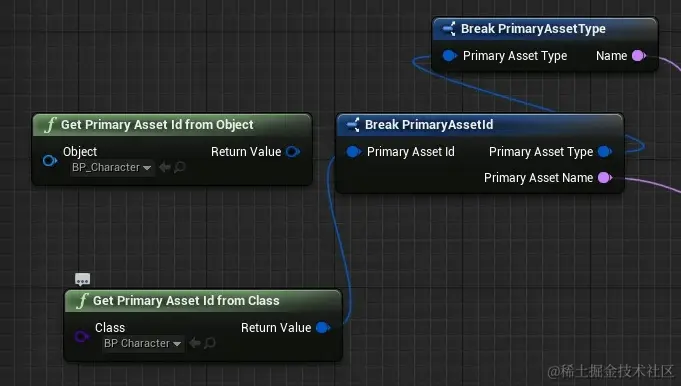Select the Break PrimaryAssetId node title

tap(429, 125)
